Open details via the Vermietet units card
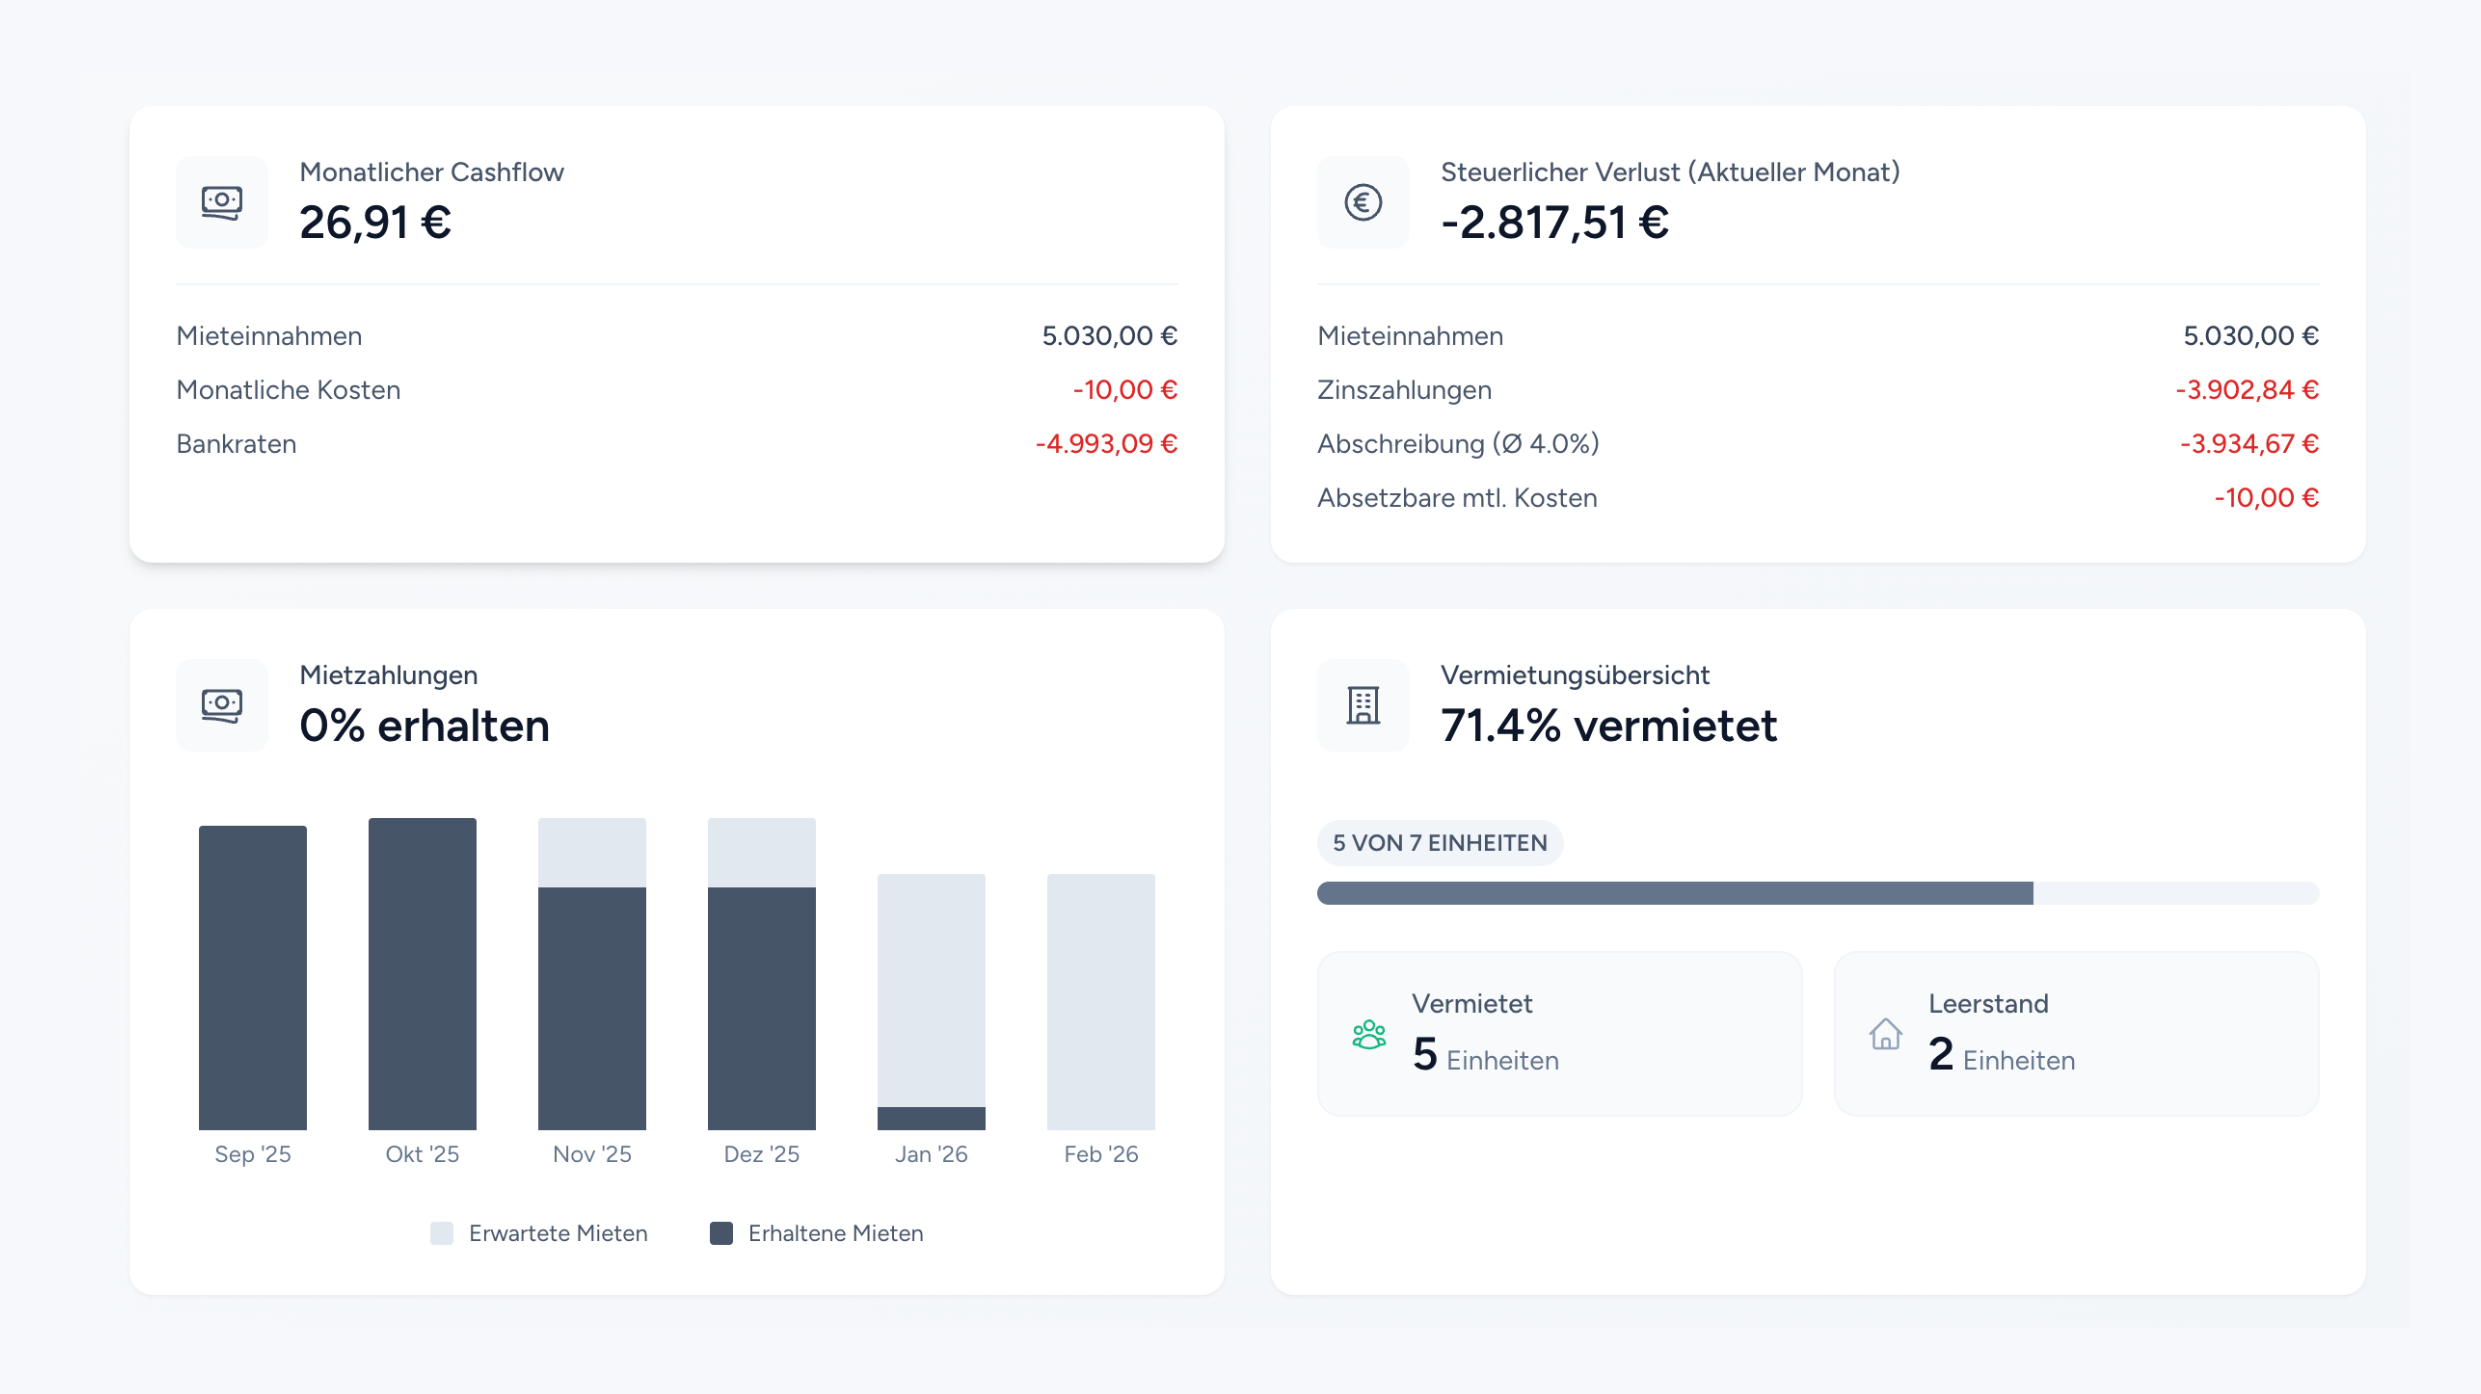This screenshot has height=1394, width=2481. 1560,1035
